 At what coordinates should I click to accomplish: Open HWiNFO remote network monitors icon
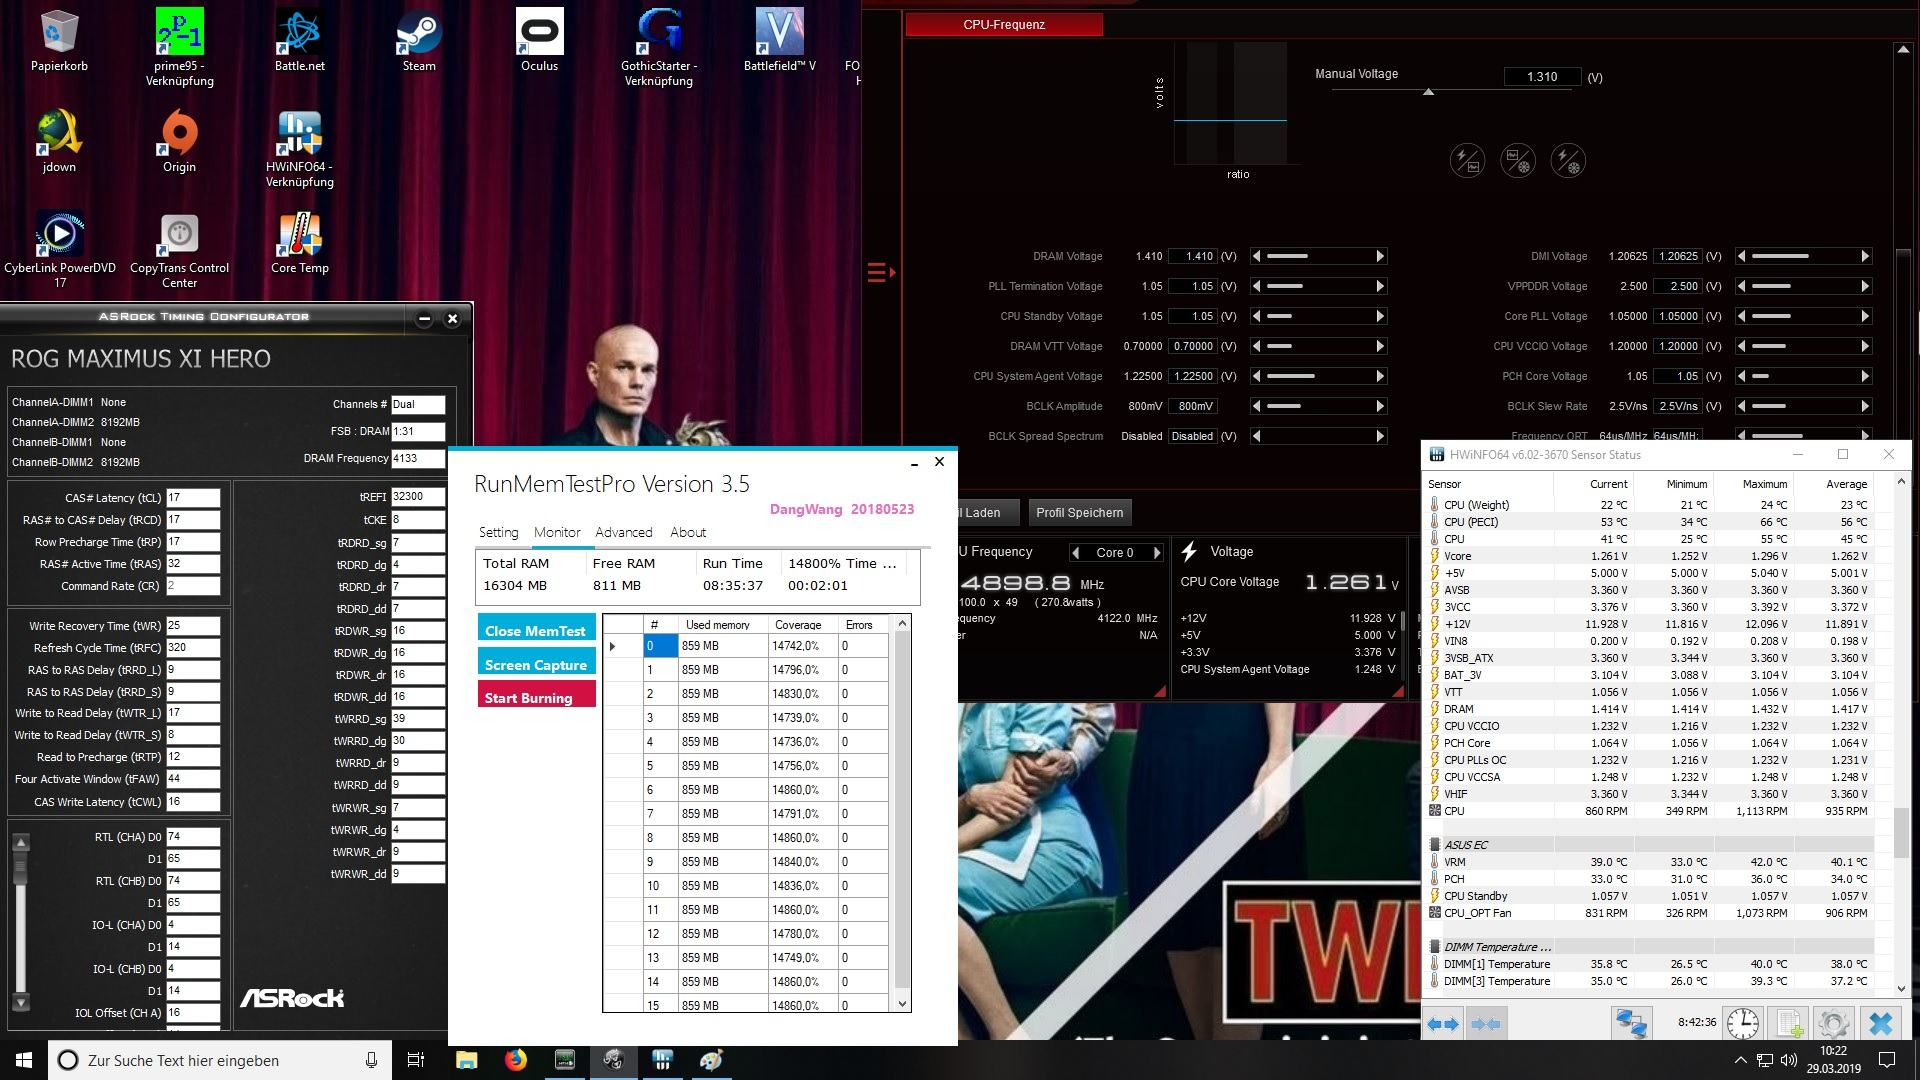[x=1631, y=1023]
